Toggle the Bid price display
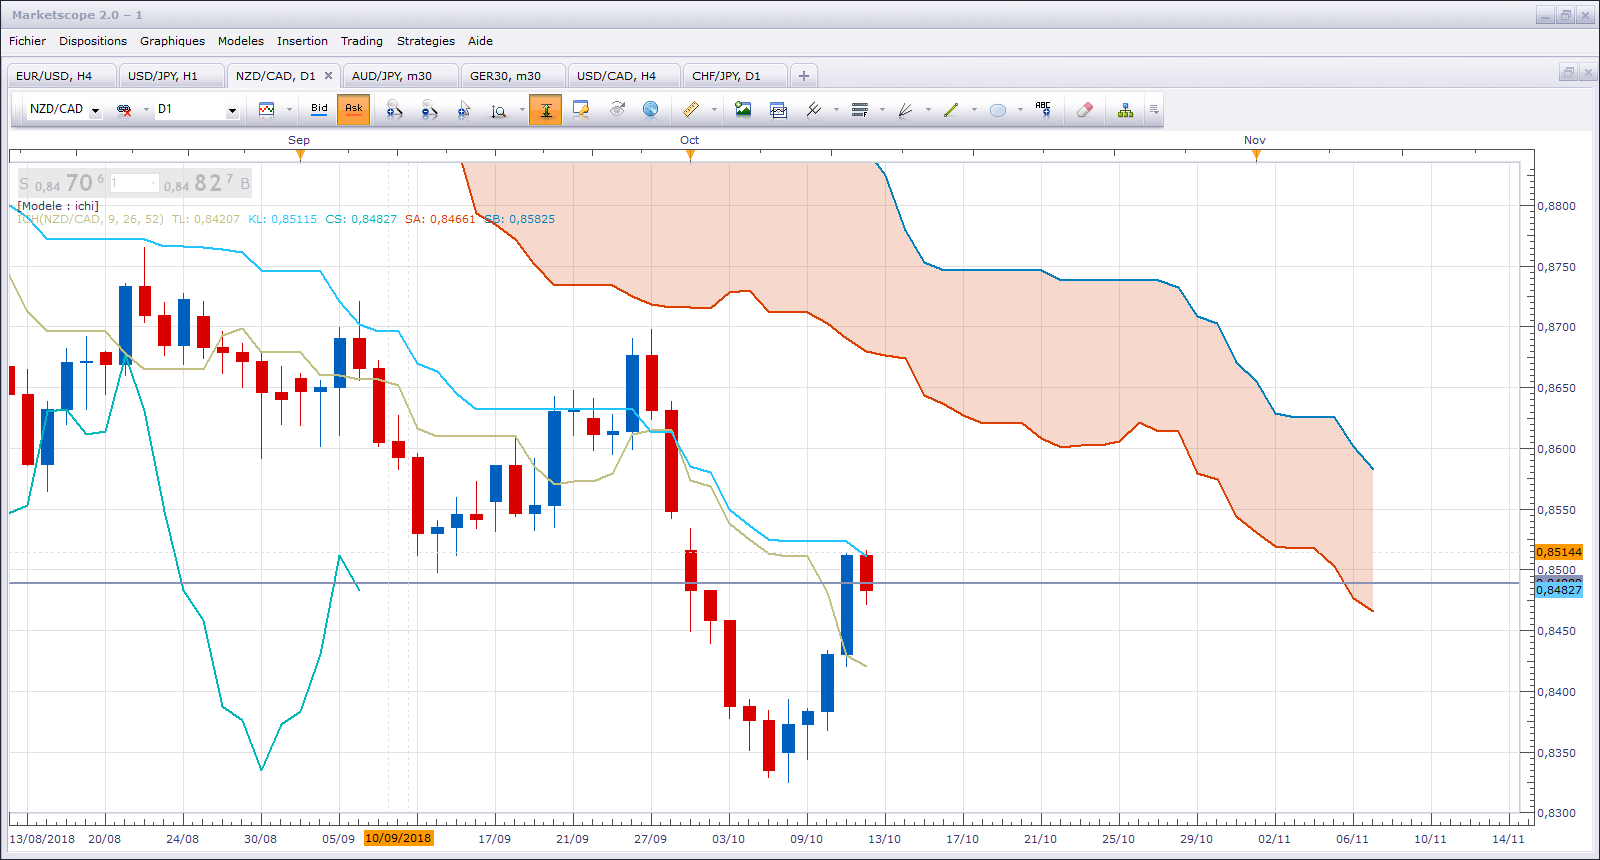Screen dimensions: 1600x860 (319, 109)
